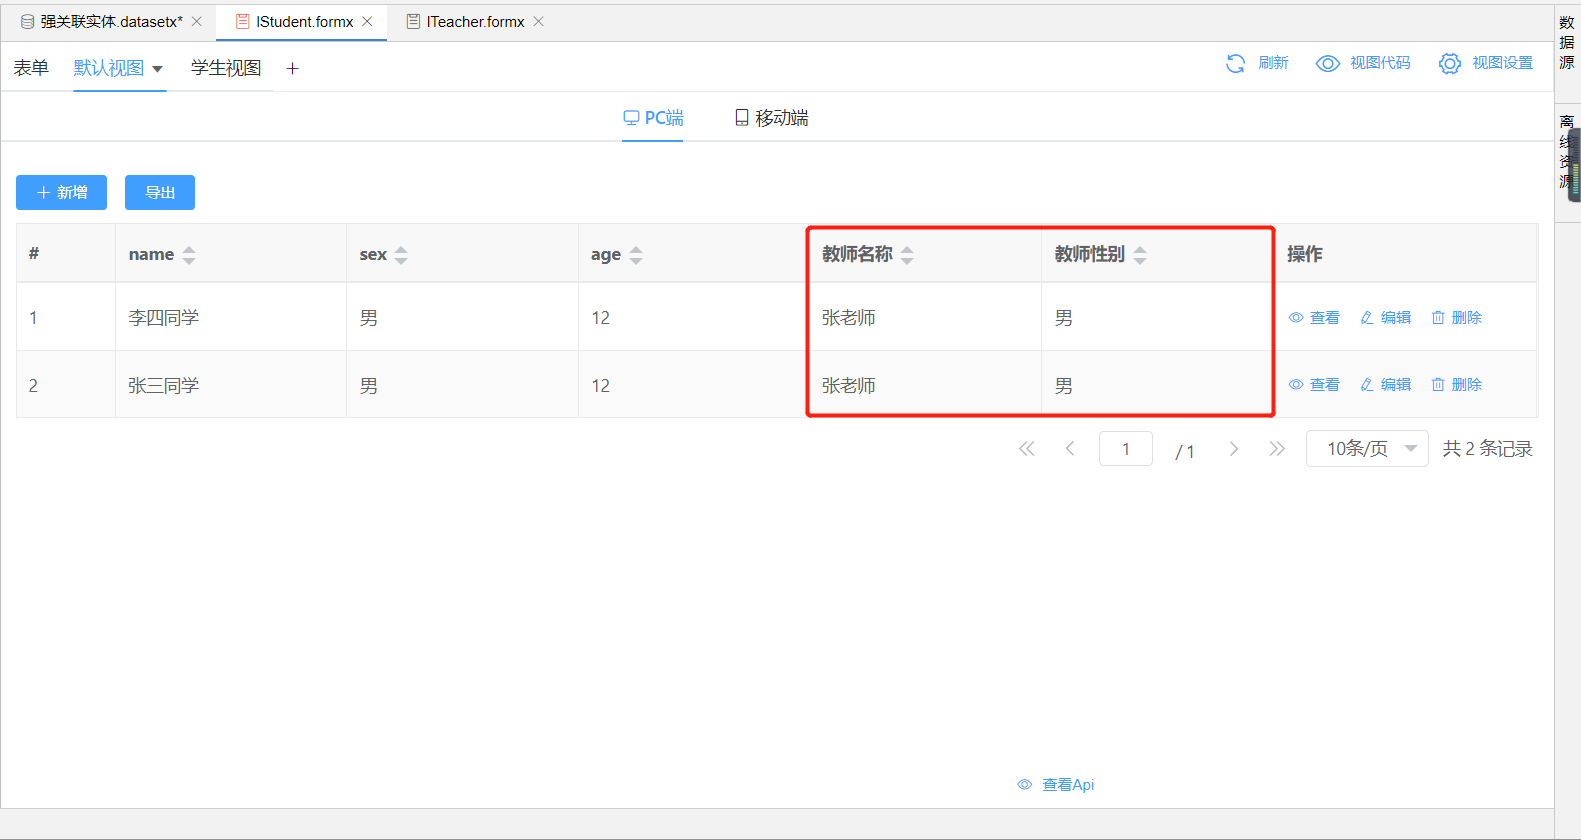Close the ITeacher.formx tab
The height and width of the screenshot is (840, 1581).
coord(539,21)
